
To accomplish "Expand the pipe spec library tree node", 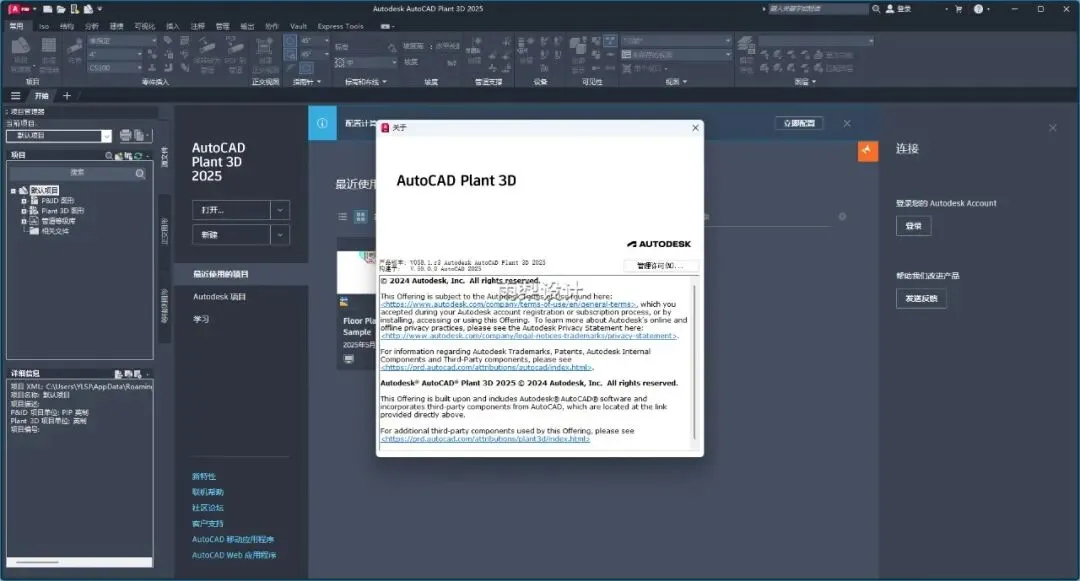I will coord(23,221).
